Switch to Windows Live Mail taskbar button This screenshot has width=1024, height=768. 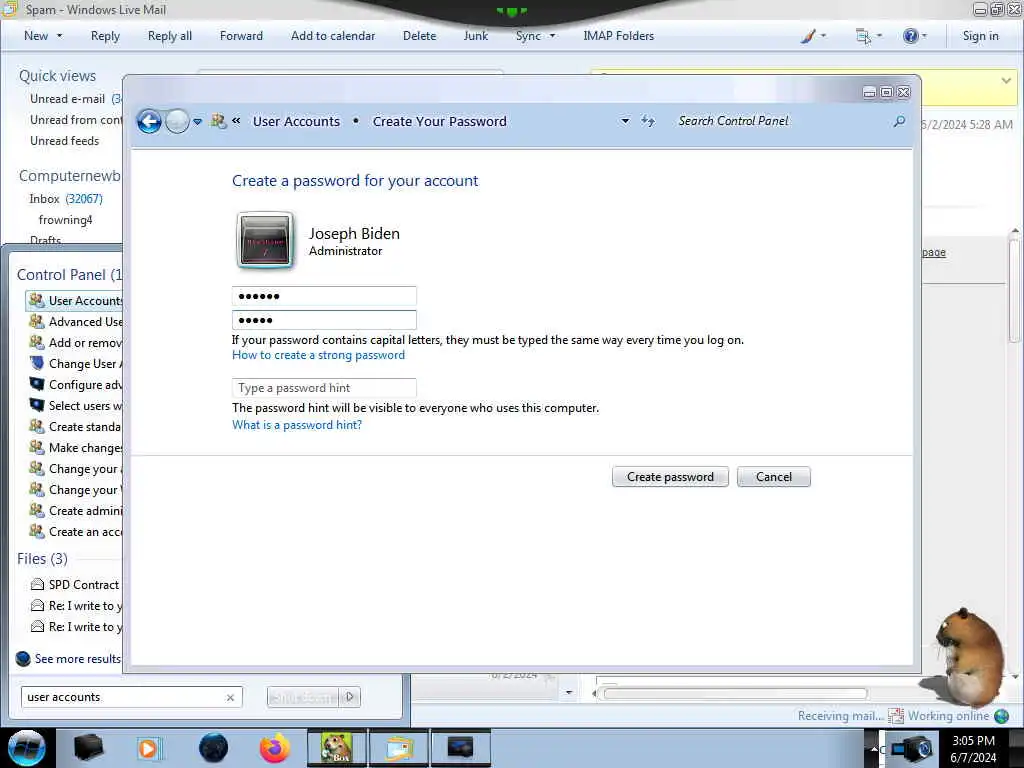[x=400, y=748]
